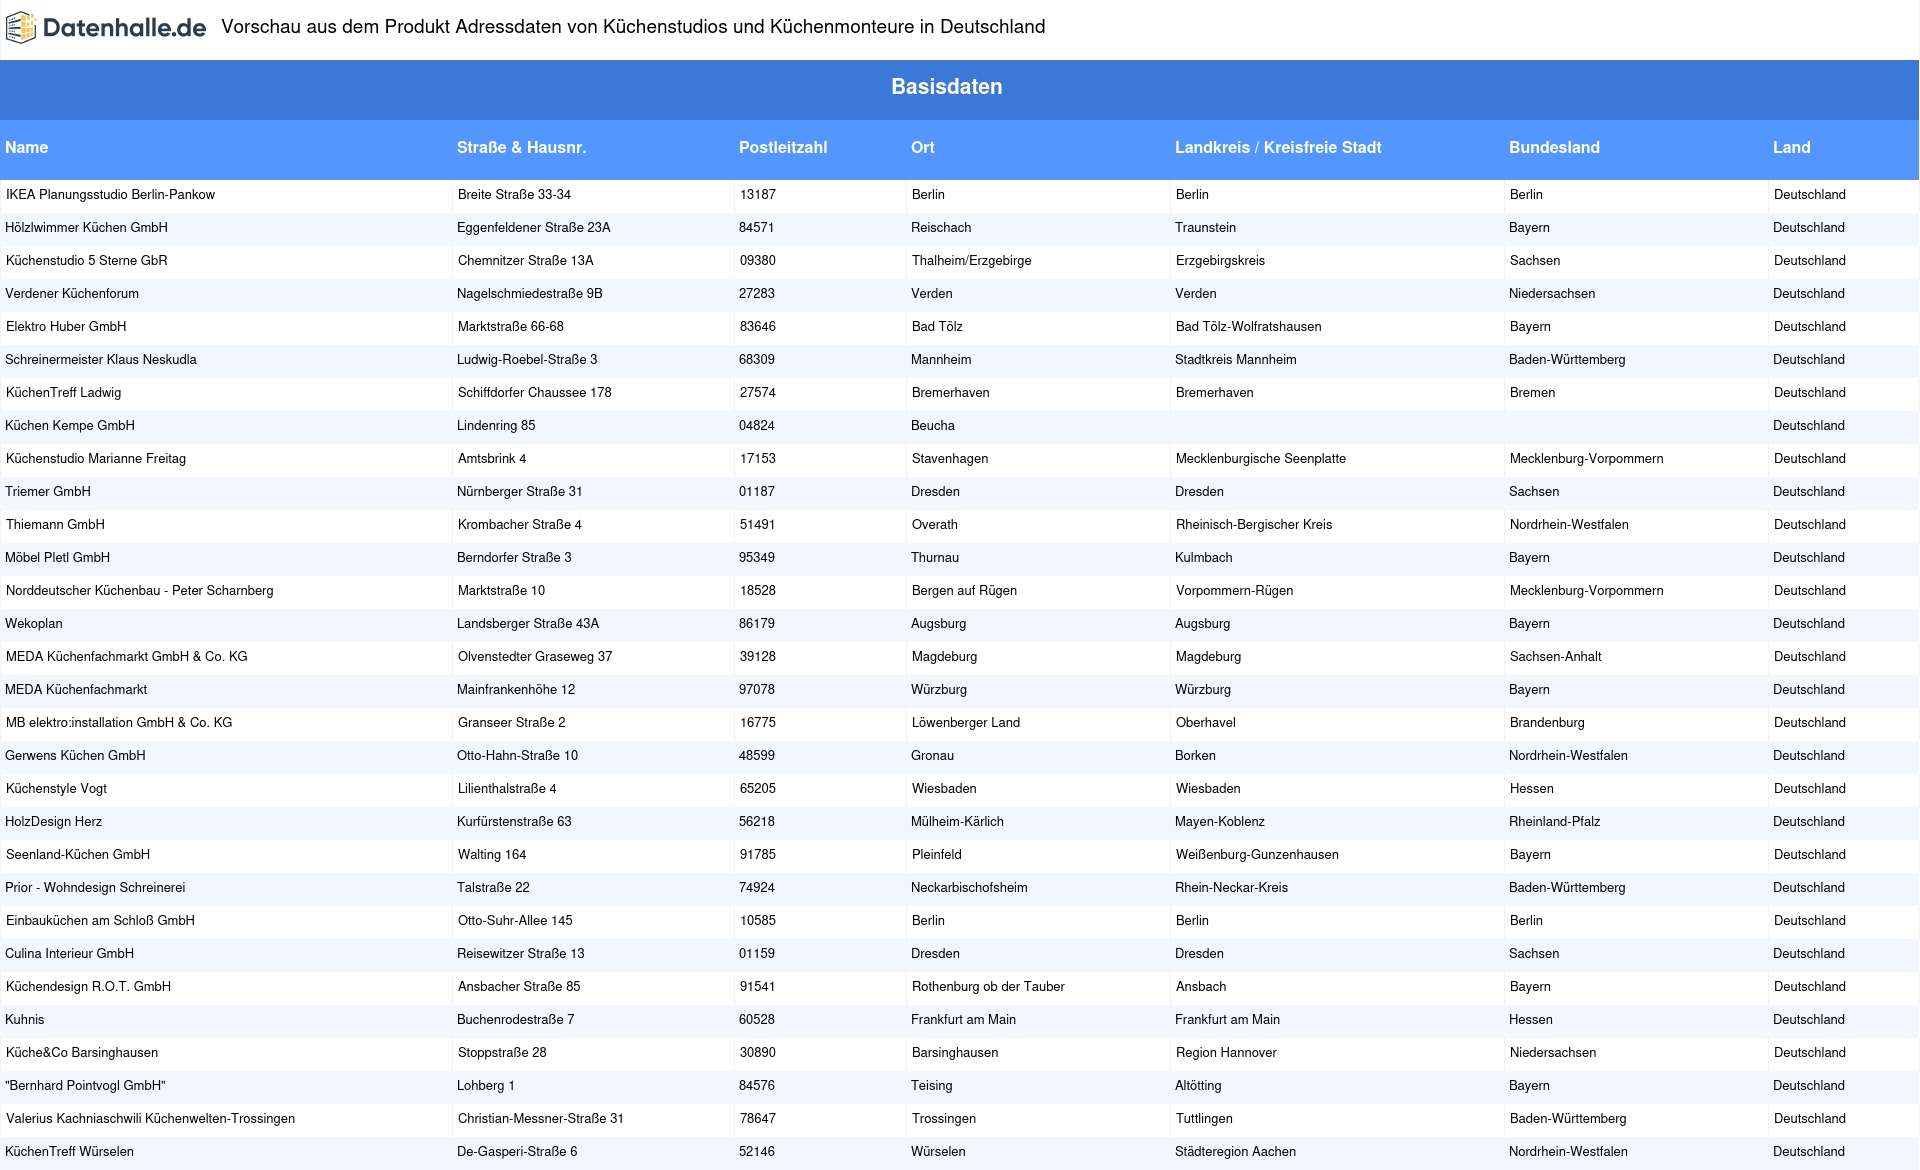Click Gerwens Küchen GmbH name
The image size is (1920, 1170).
[x=75, y=756]
